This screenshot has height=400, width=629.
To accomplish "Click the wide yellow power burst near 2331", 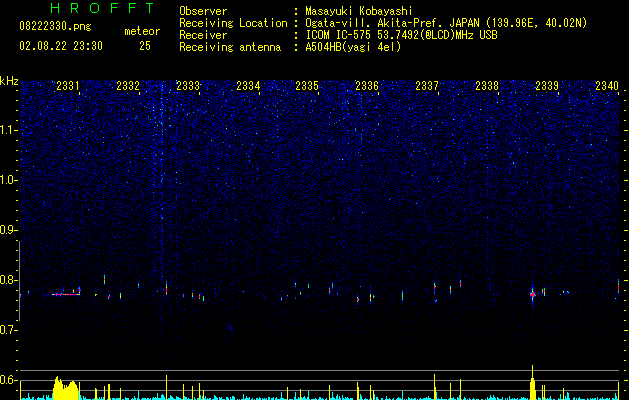I will point(65,388).
